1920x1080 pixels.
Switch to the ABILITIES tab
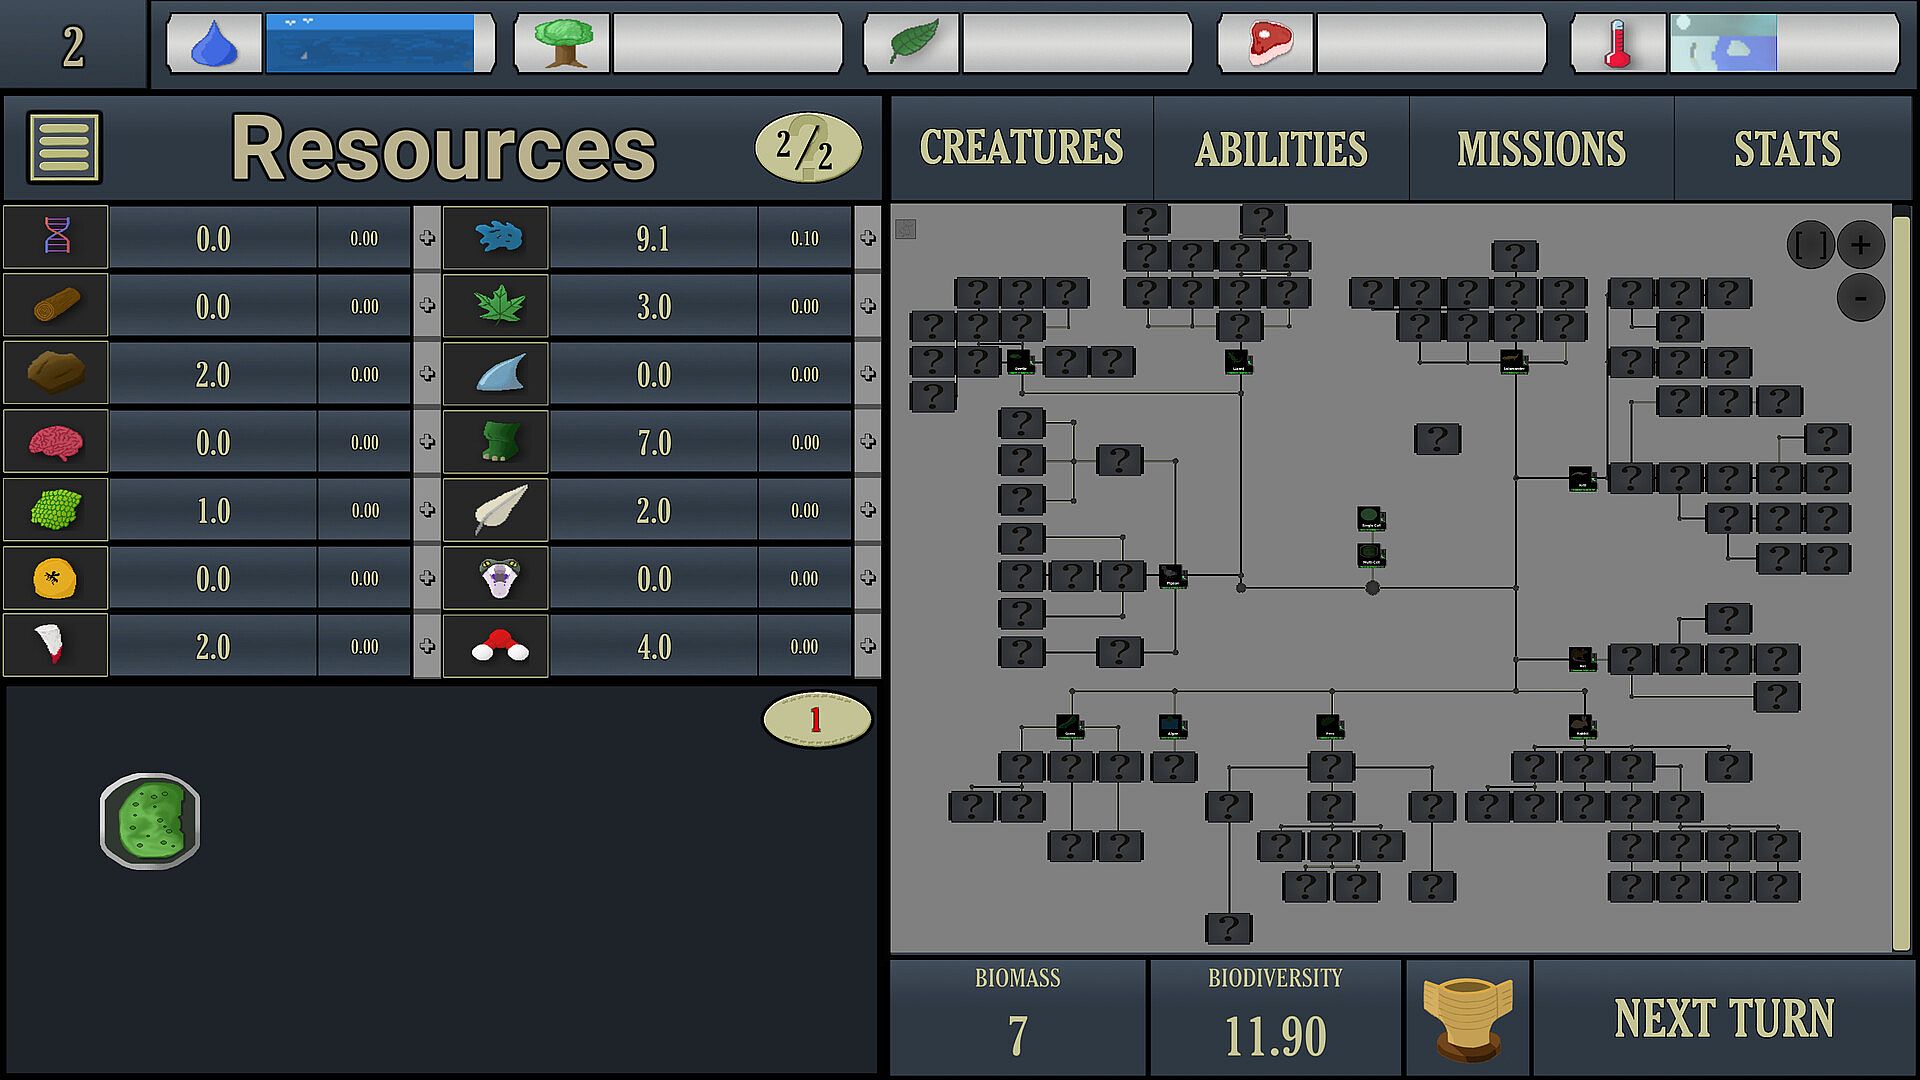click(x=1281, y=149)
